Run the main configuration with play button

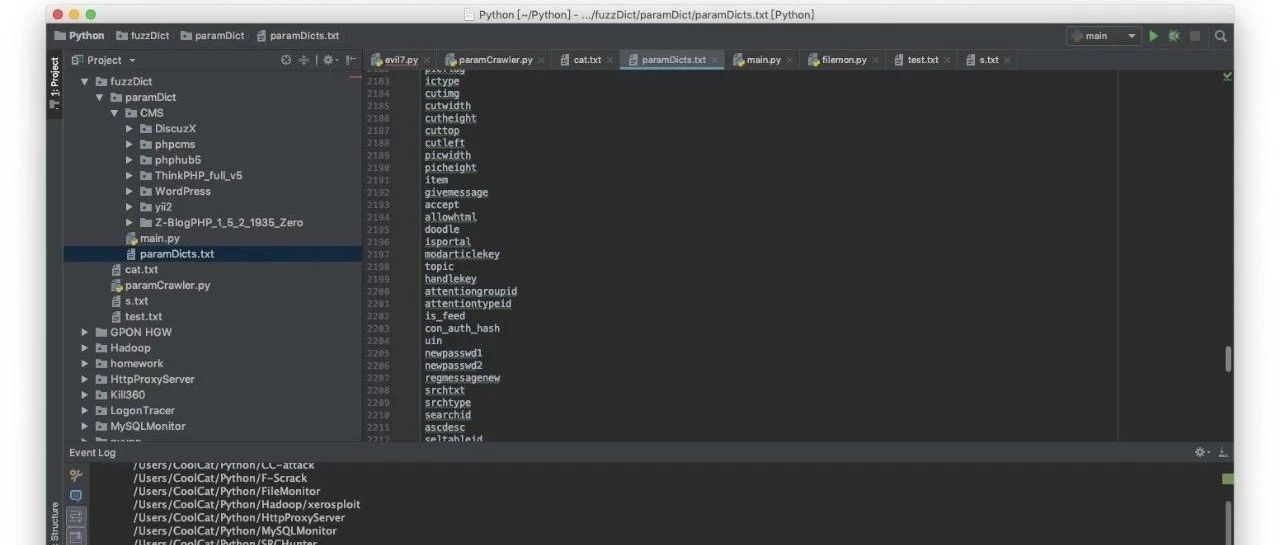pyautogui.click(x=1154, y=36)
